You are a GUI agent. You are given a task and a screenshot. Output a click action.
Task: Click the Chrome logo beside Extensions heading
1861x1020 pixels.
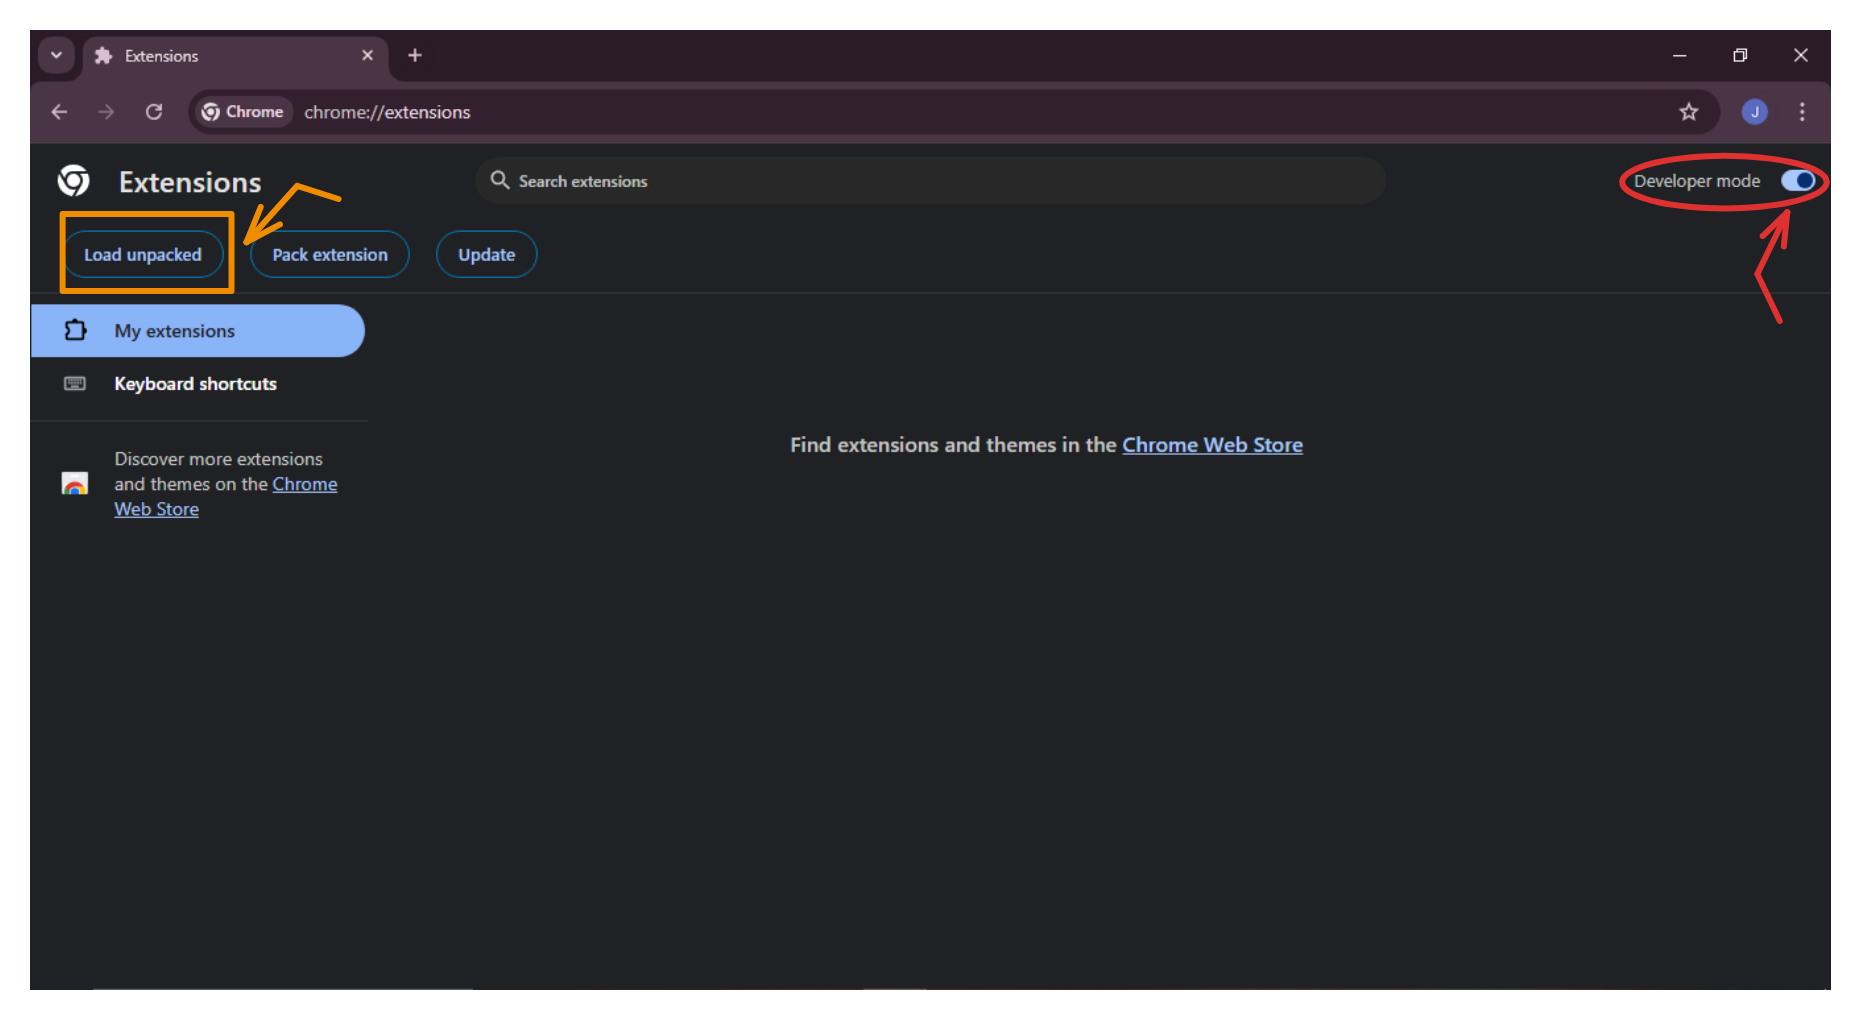pos(74,181)
